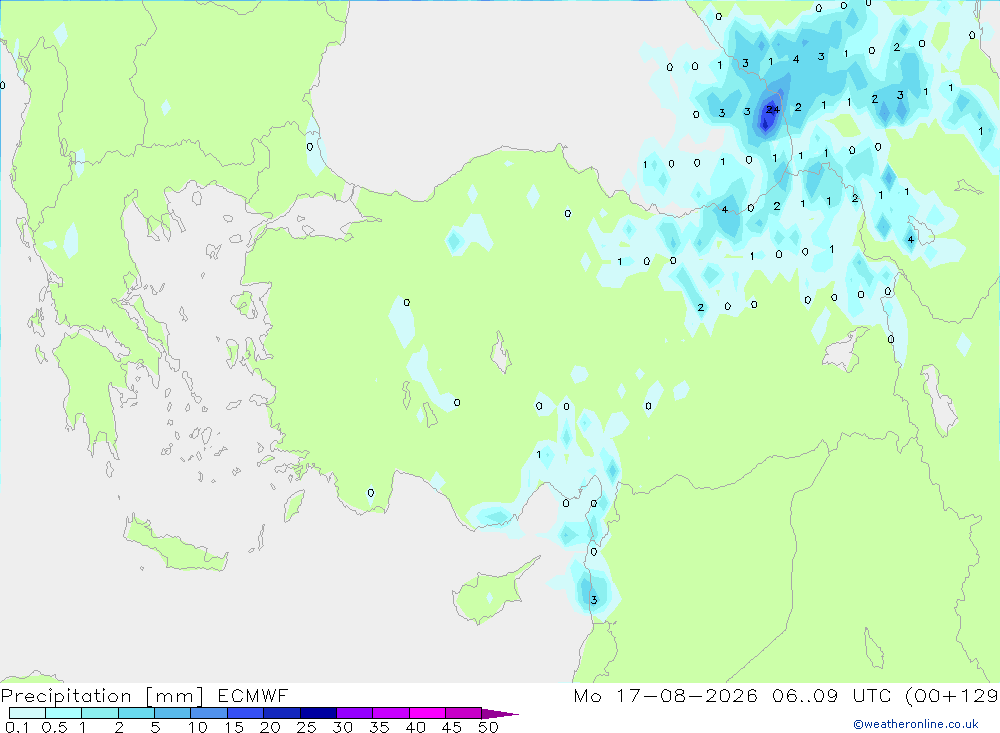Click the '06..09 UTC' time range text
The width and height of the screenshot is (1000, 733).
(832, 695)
